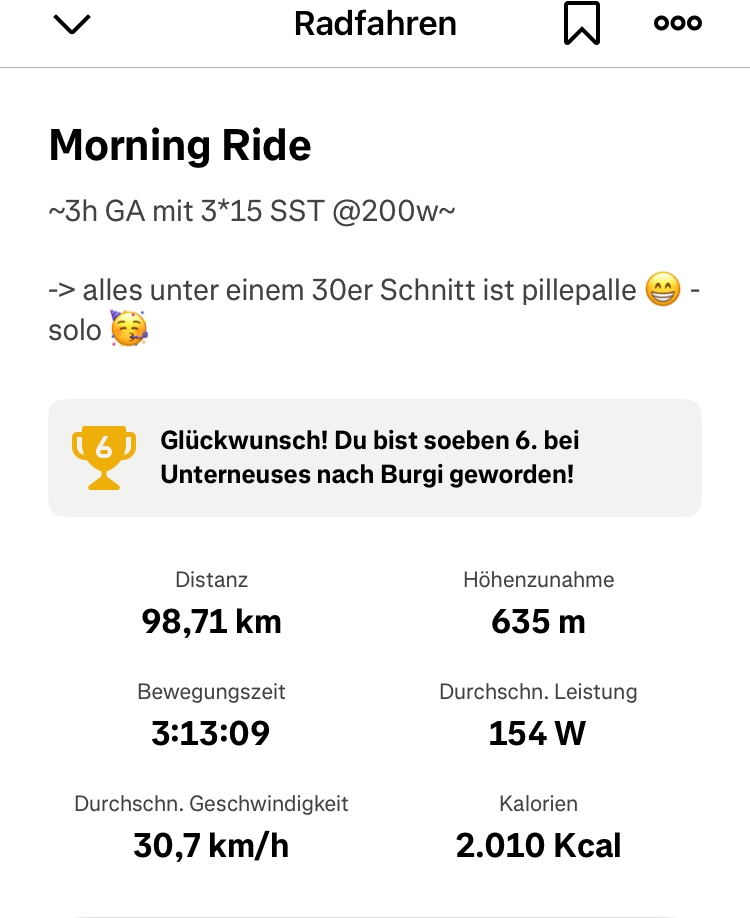
Task: Bookmark this ride
Action: 581,24
